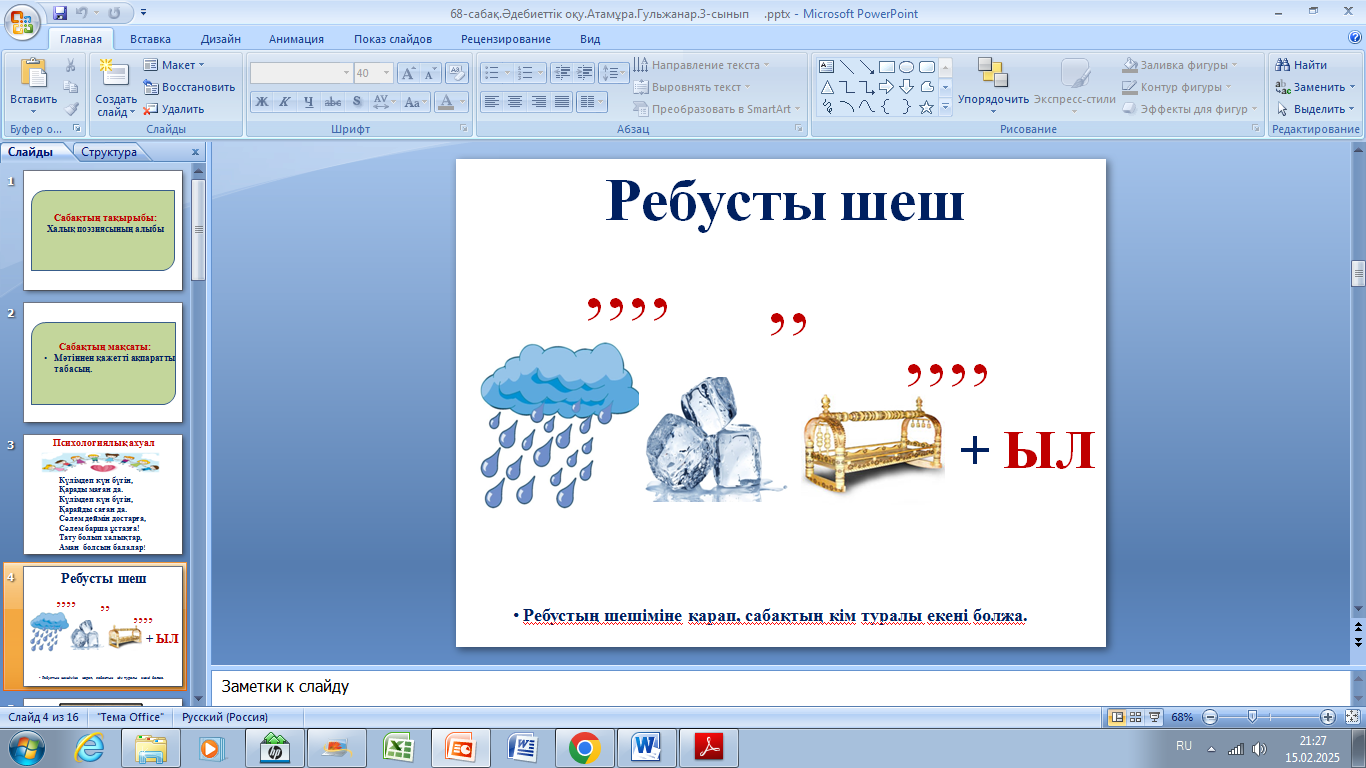Switch to the Структура outline tab
The height and width of the screenshot is (768, 1366).
click(109, 152)
